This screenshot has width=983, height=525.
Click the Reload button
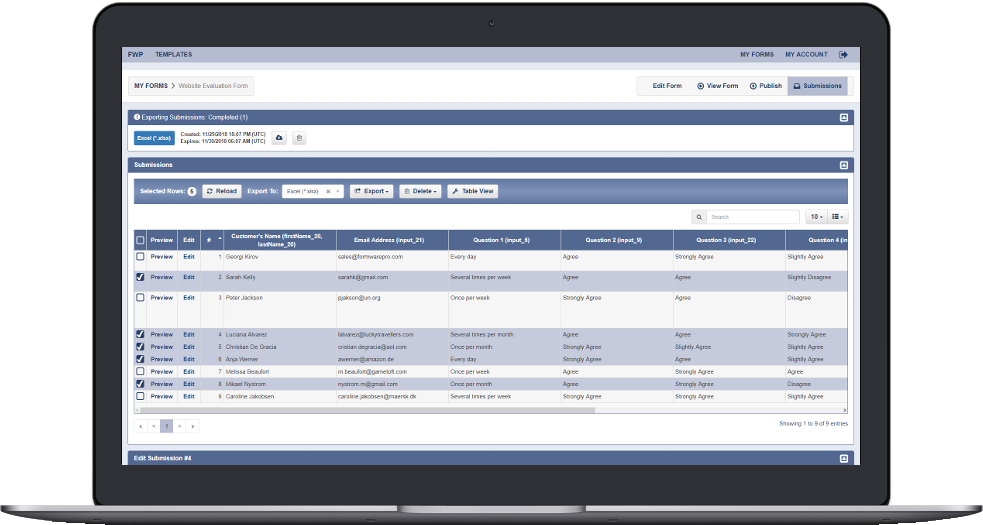tap(222, 191)
